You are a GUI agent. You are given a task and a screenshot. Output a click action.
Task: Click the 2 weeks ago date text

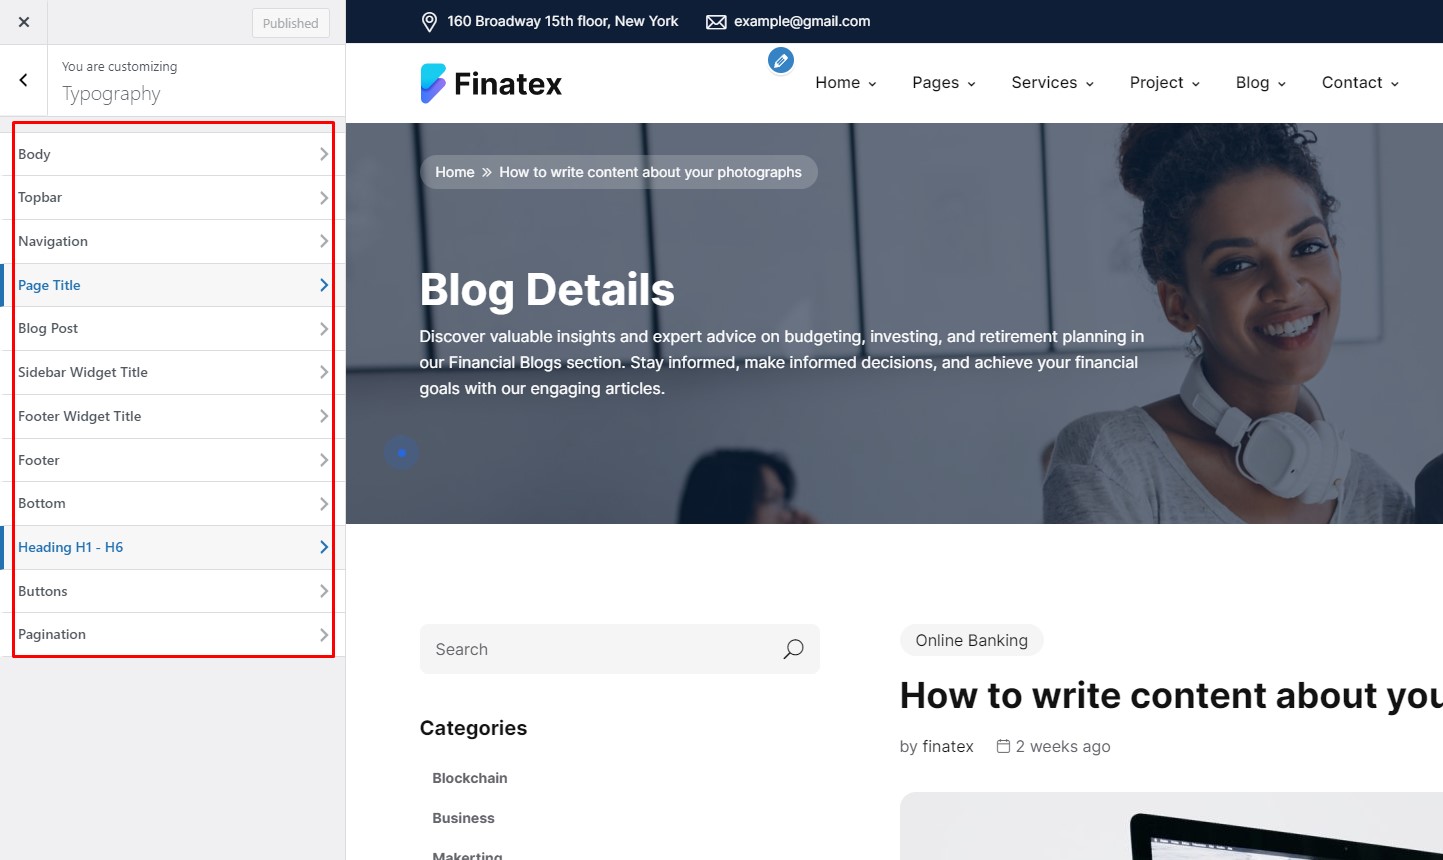point(1063,746)
